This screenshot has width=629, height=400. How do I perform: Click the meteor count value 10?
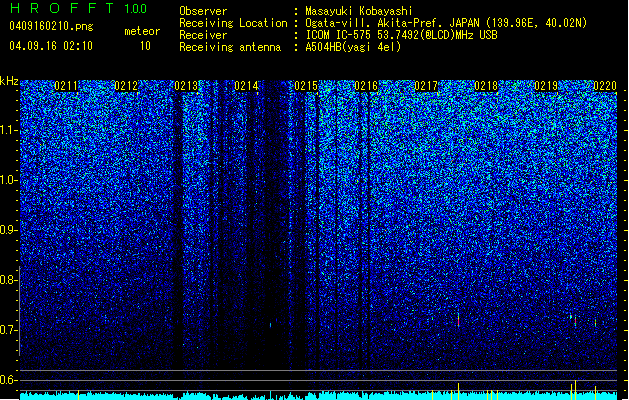coord(145,46)
